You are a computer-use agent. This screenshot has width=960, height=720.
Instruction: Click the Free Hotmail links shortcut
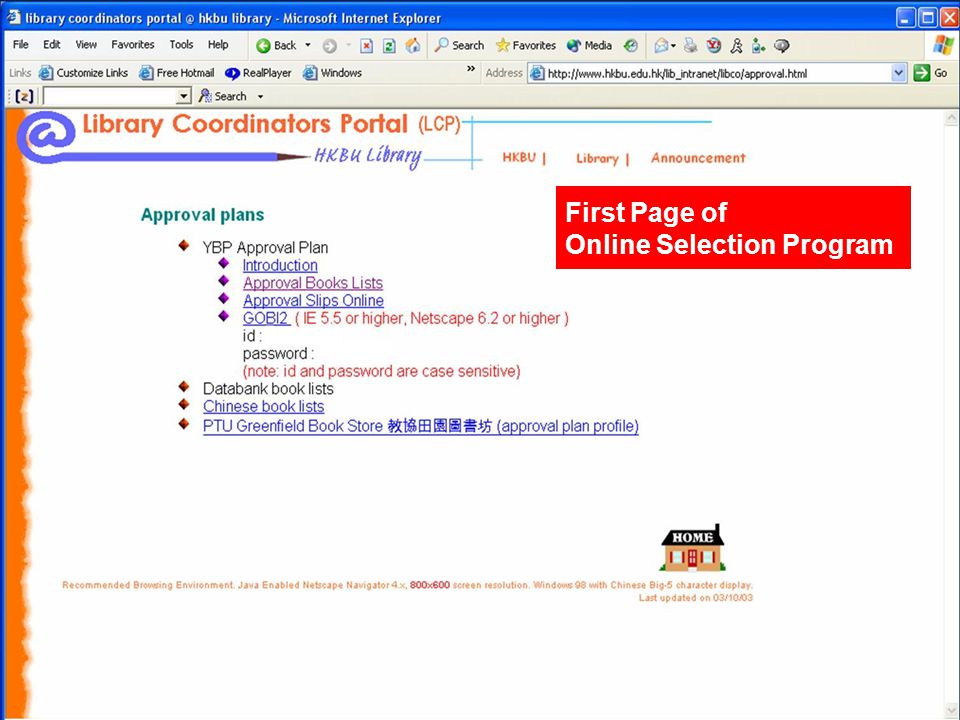(x=176, y=73)
